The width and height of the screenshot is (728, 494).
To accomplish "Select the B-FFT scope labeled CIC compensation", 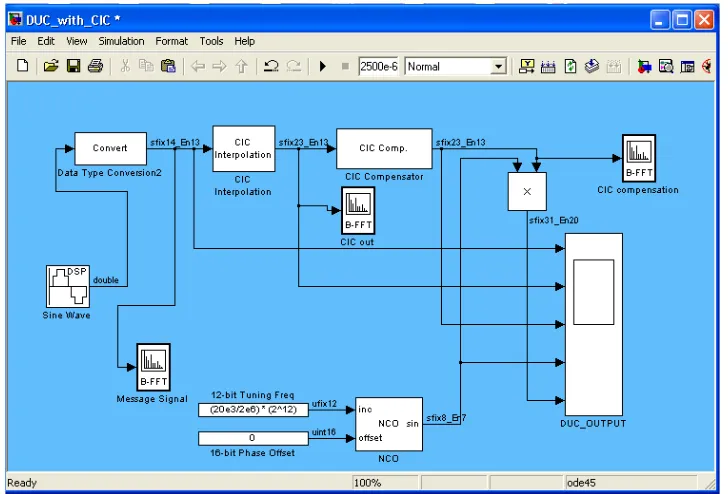I will coord(639,158).
